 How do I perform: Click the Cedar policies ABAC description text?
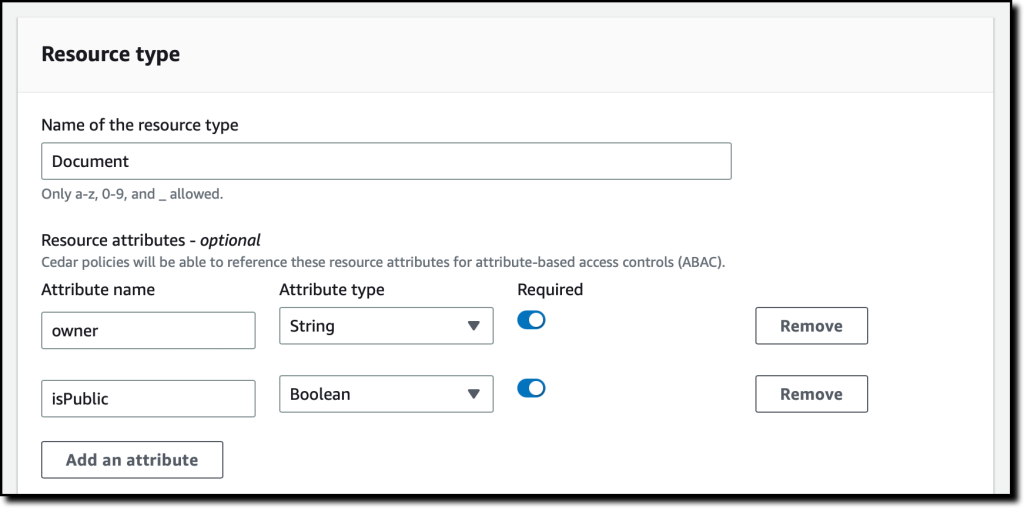(383, 263)
